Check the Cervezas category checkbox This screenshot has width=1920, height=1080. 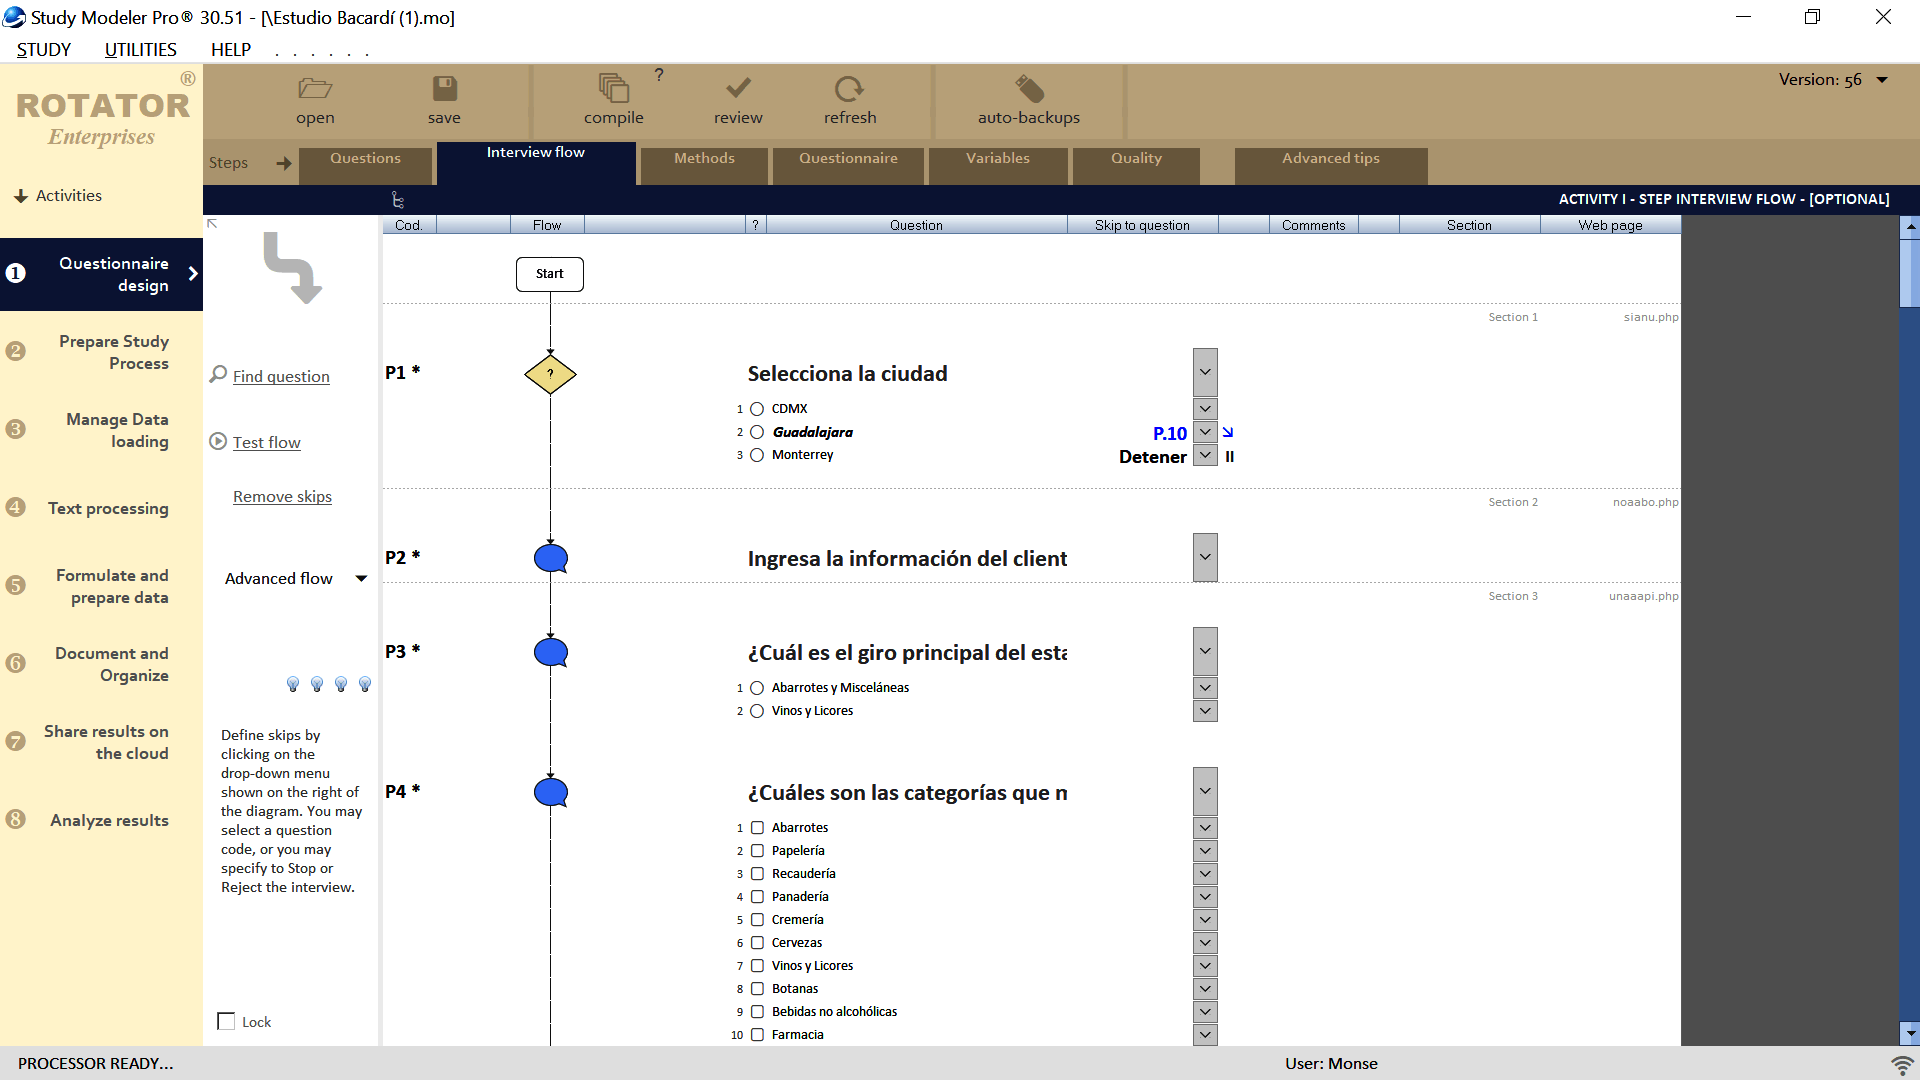click(756, 942)
